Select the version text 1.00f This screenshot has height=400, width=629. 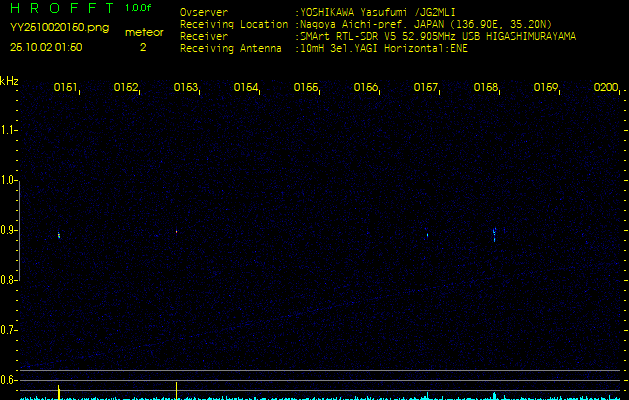point(138,8)
